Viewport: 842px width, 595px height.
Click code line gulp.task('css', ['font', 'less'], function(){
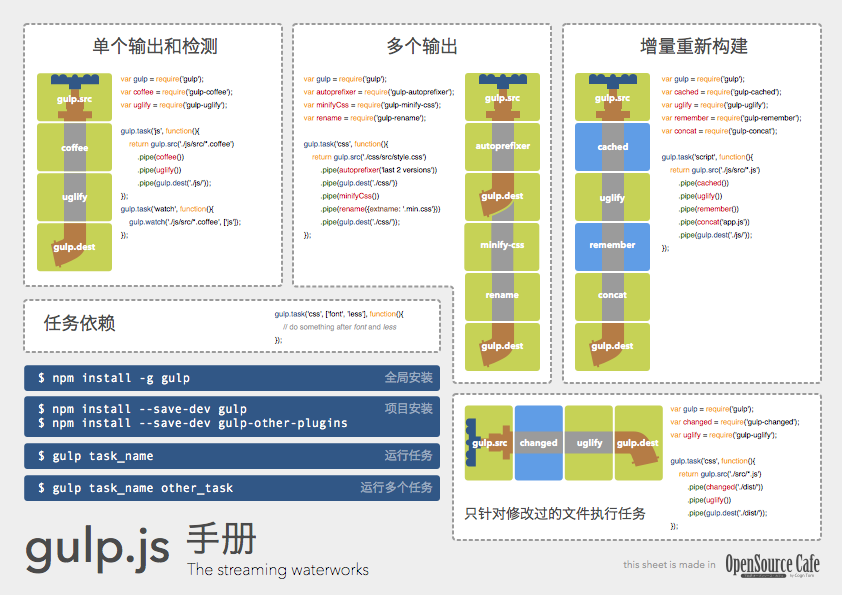pos(339,314)
